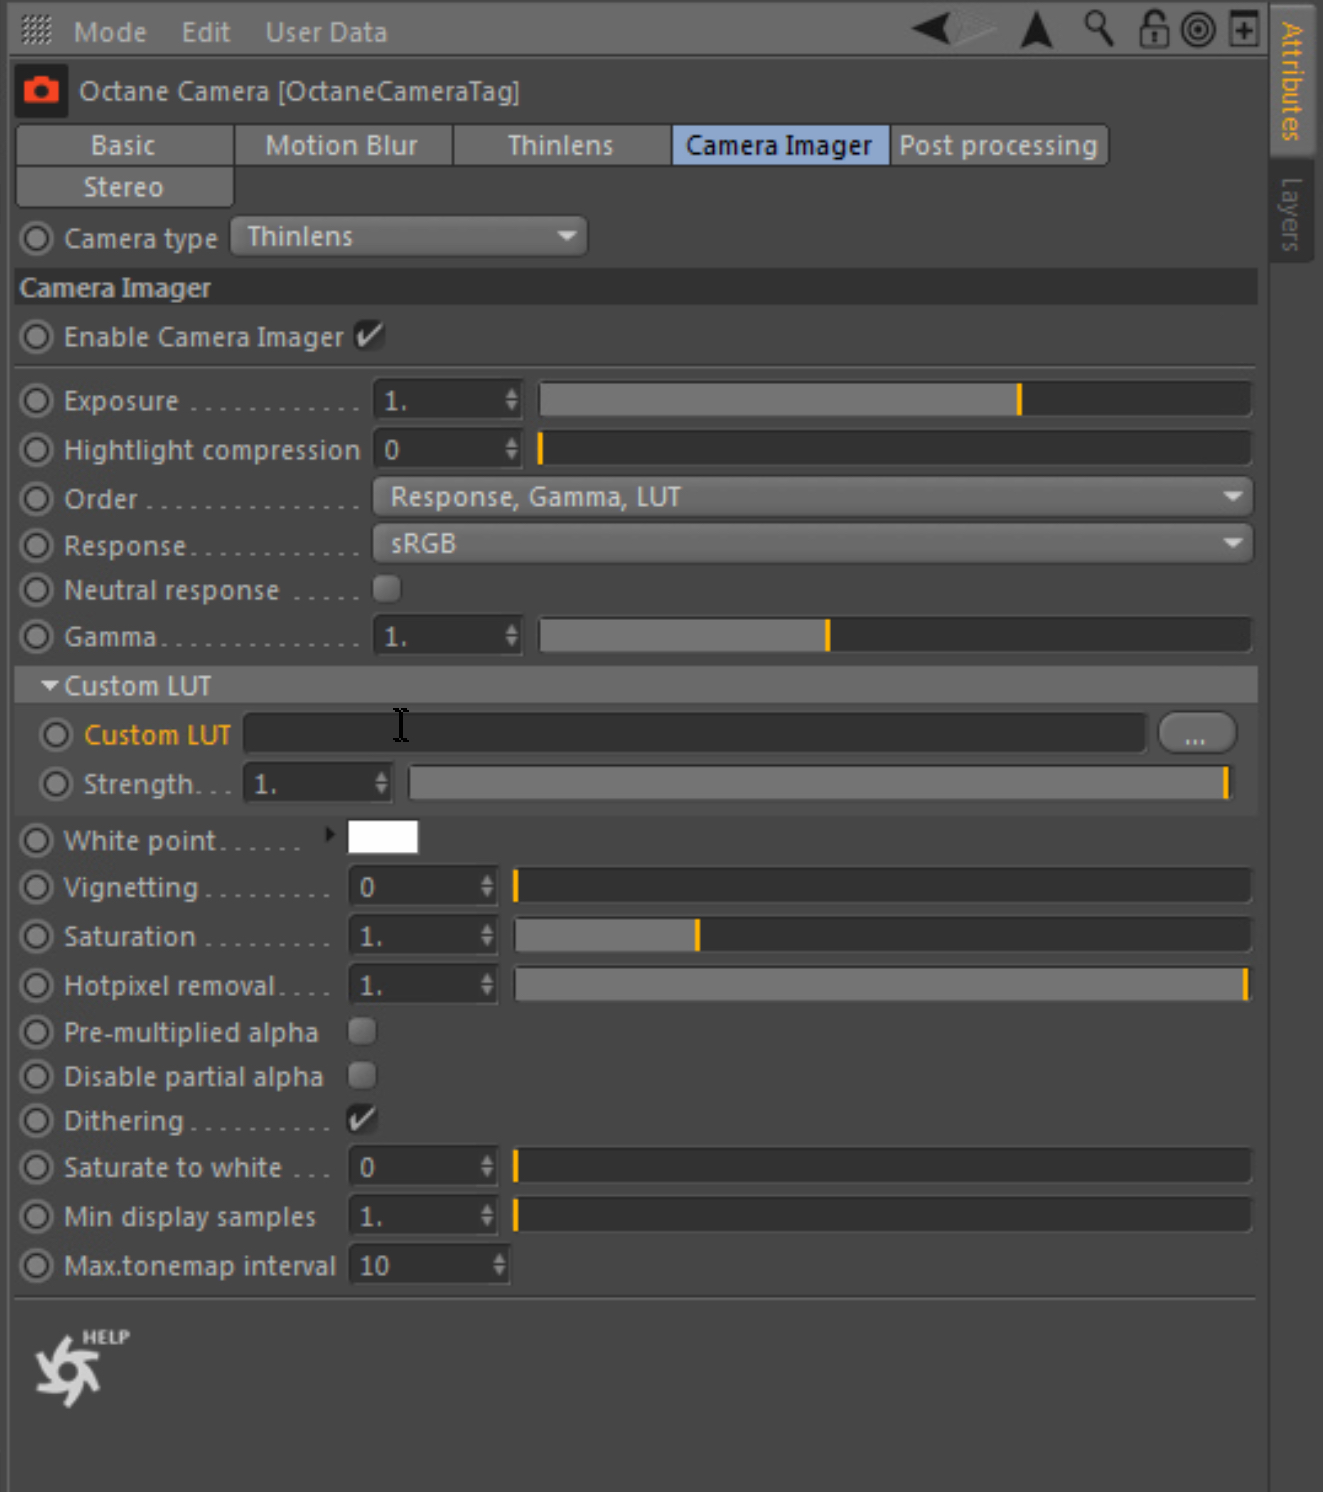The width and height of the screenshot is (1323, 1492).
Task: Open new attribute manager plus icon
Action: click(1244, 30)
